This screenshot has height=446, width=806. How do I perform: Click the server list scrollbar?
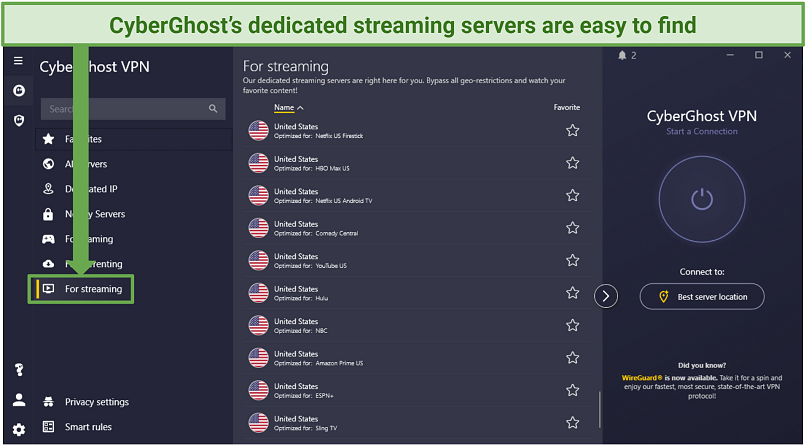click(x=599, y=410)
